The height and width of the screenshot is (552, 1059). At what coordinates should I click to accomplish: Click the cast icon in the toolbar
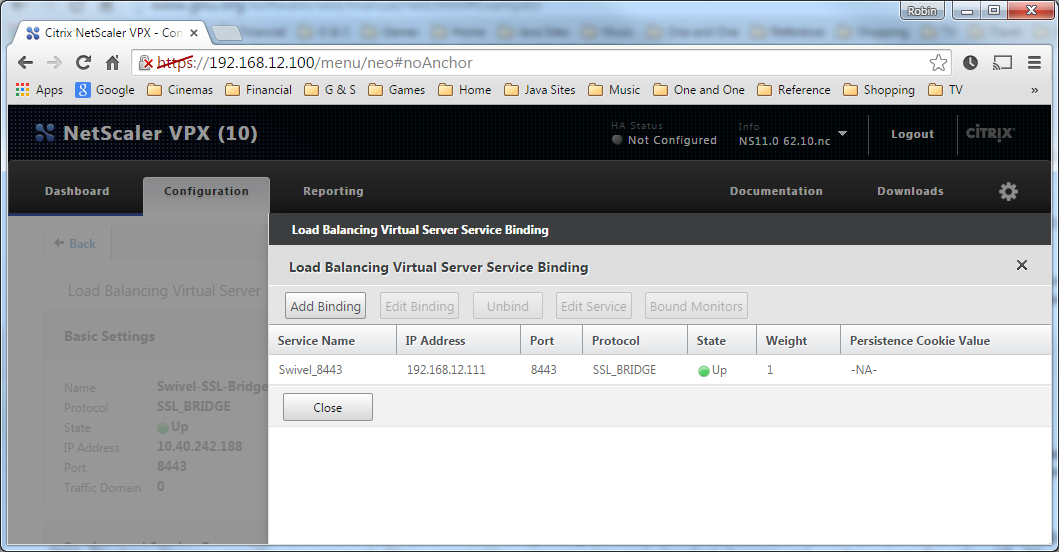[x=1002, y=63]
